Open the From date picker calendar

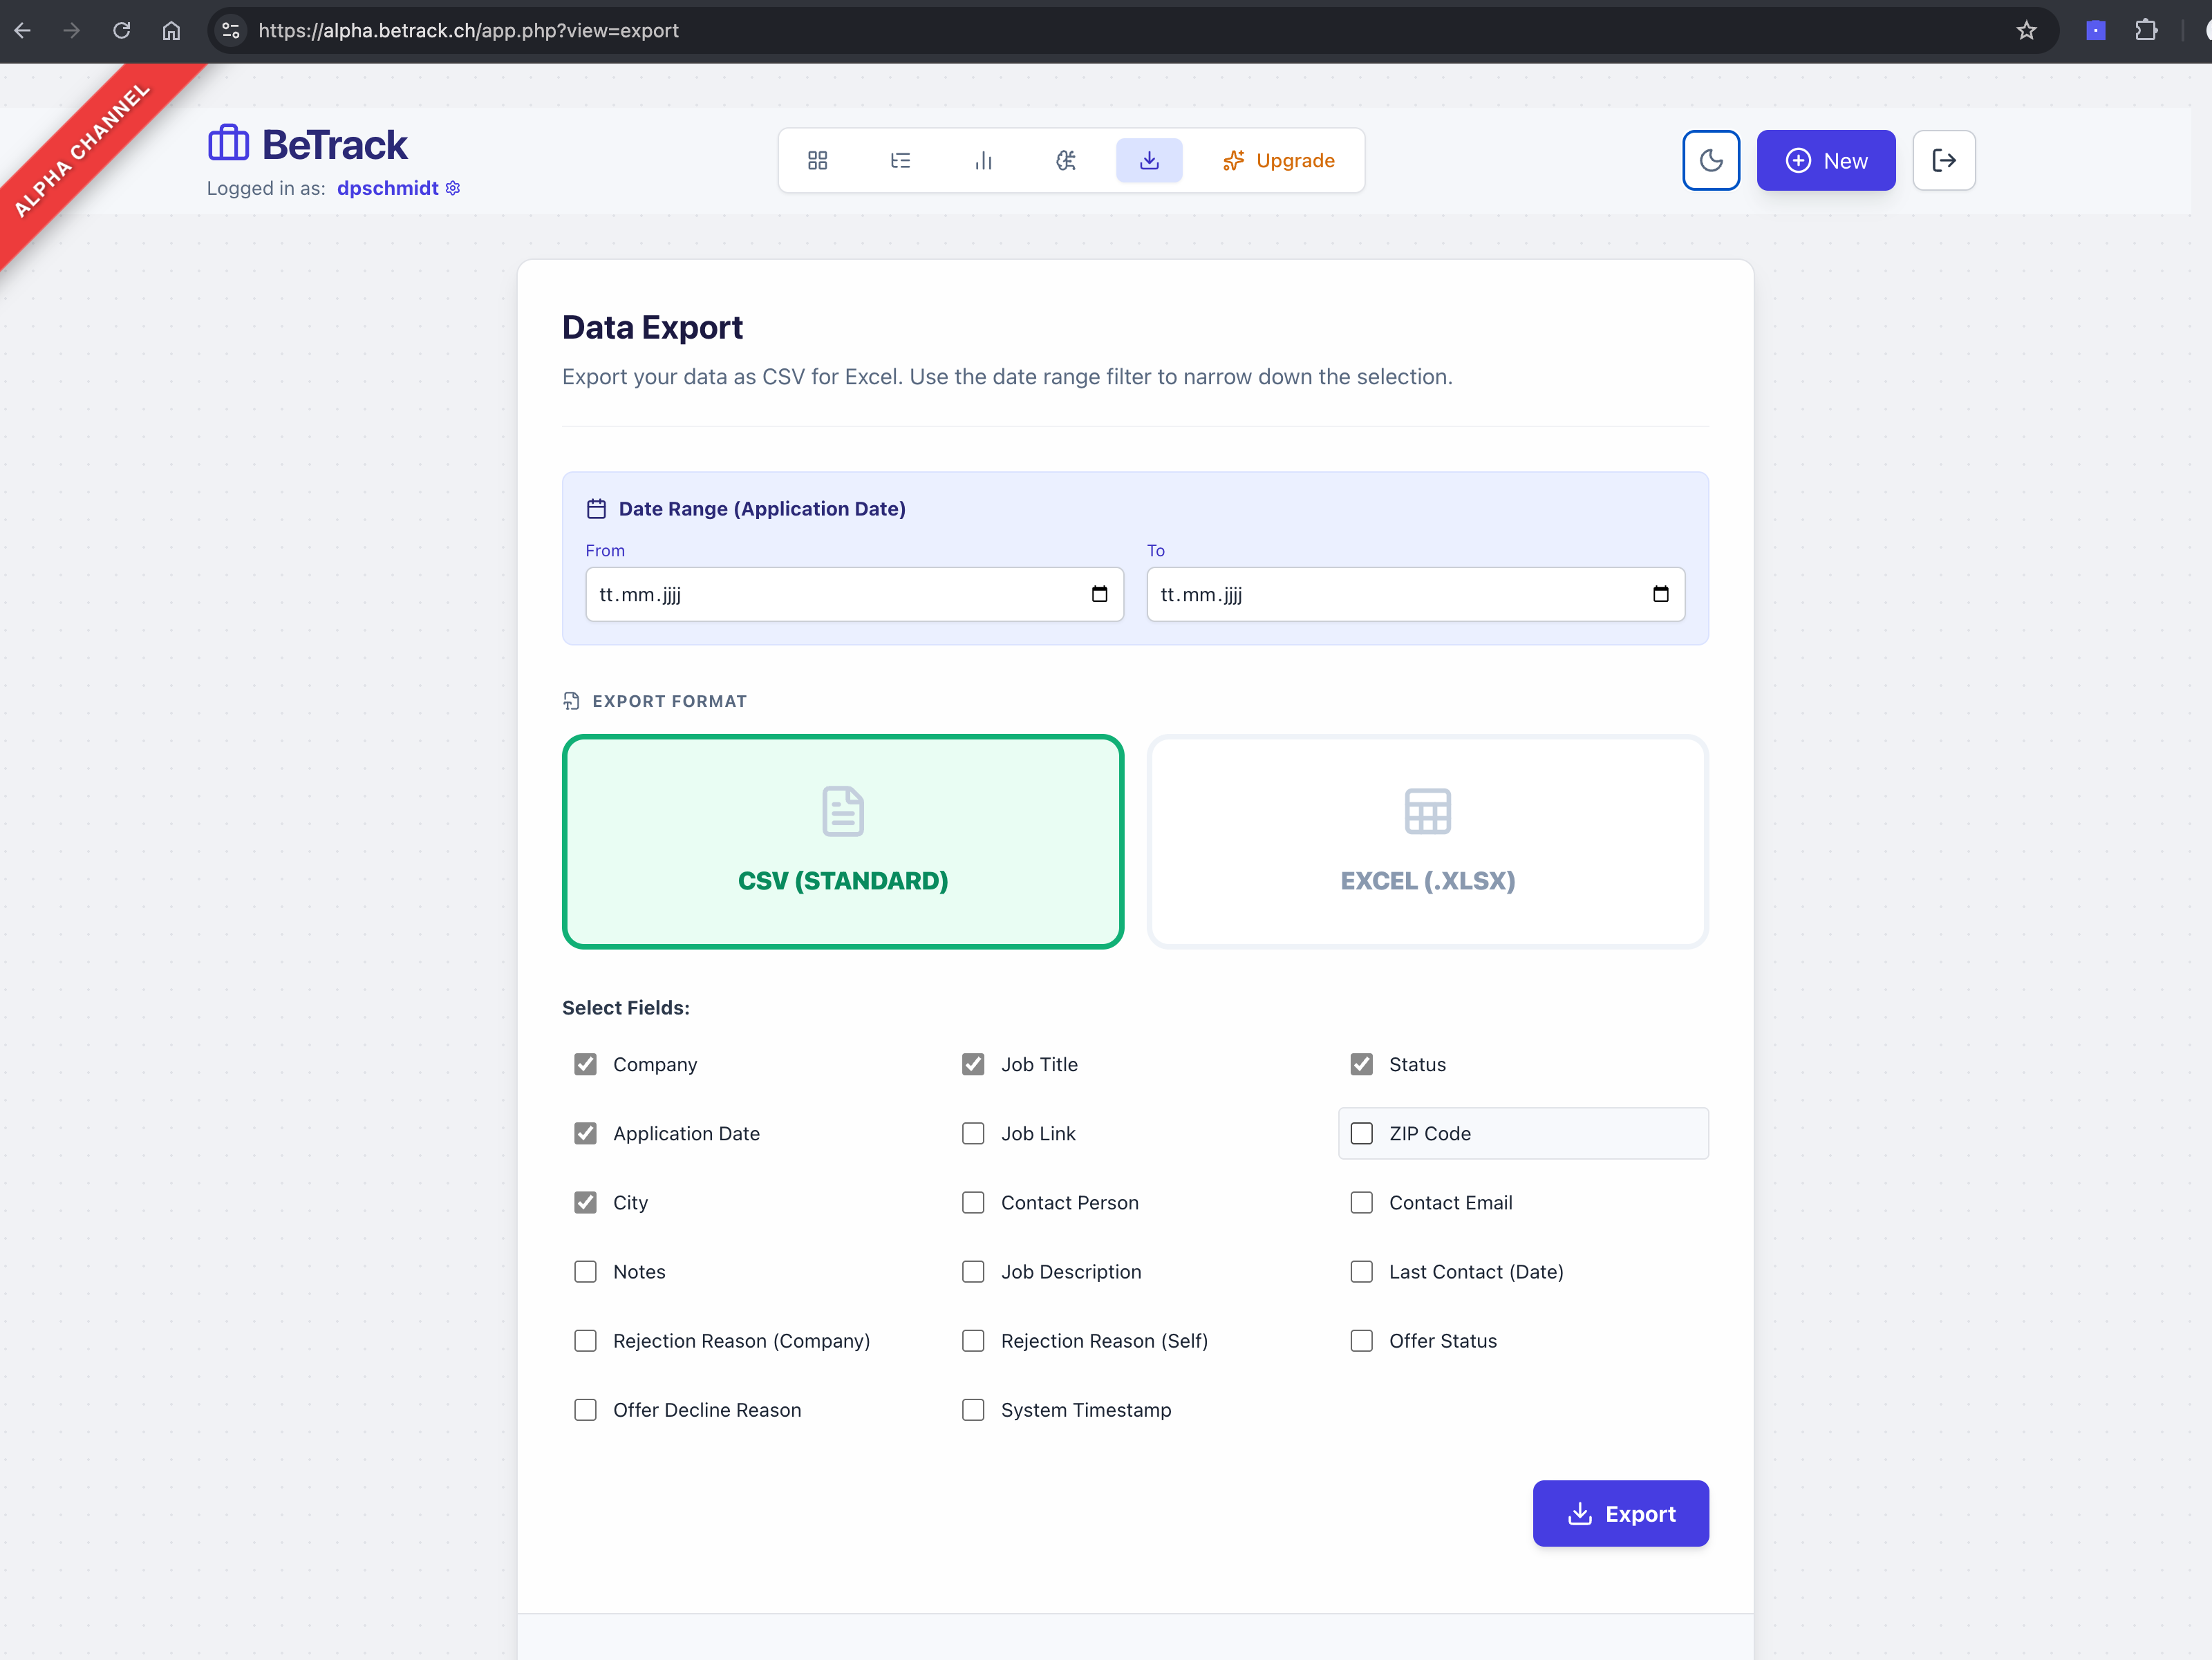point(1100,594)
